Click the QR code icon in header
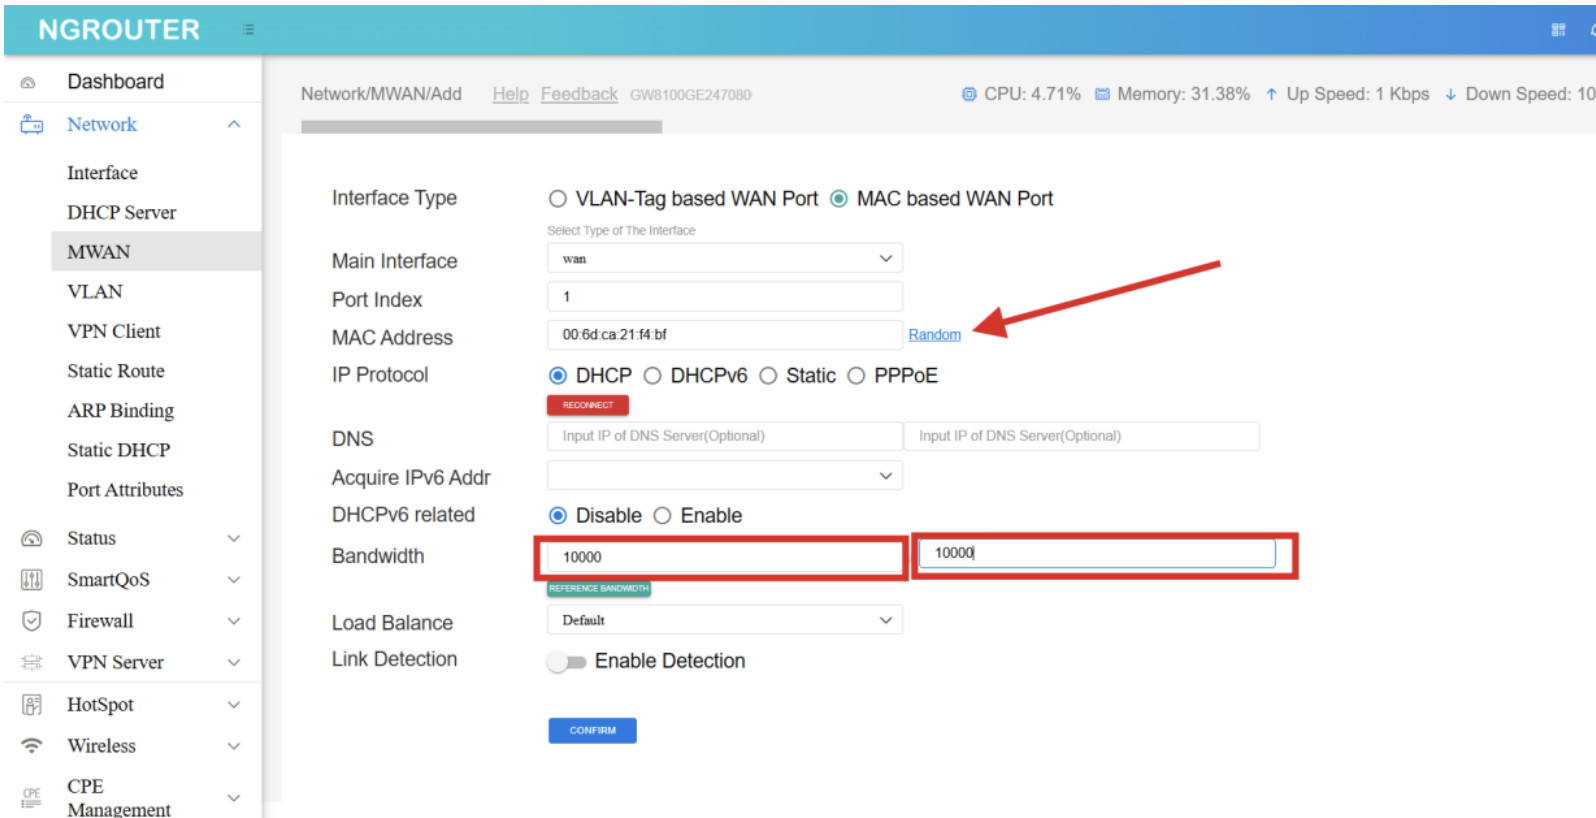 click(1558, 30)
